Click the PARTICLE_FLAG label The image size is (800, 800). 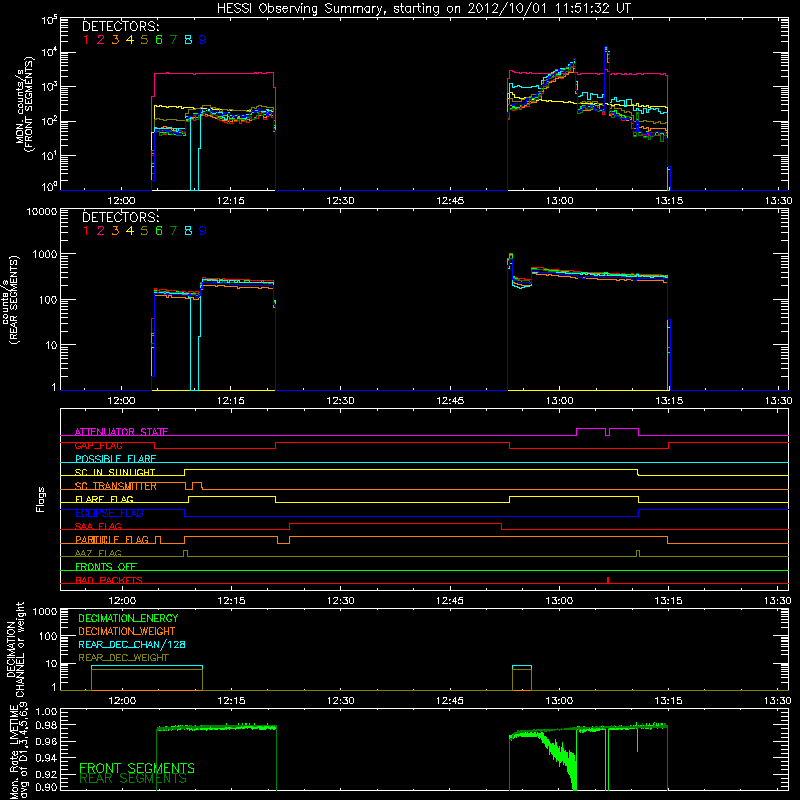point(112,540)
